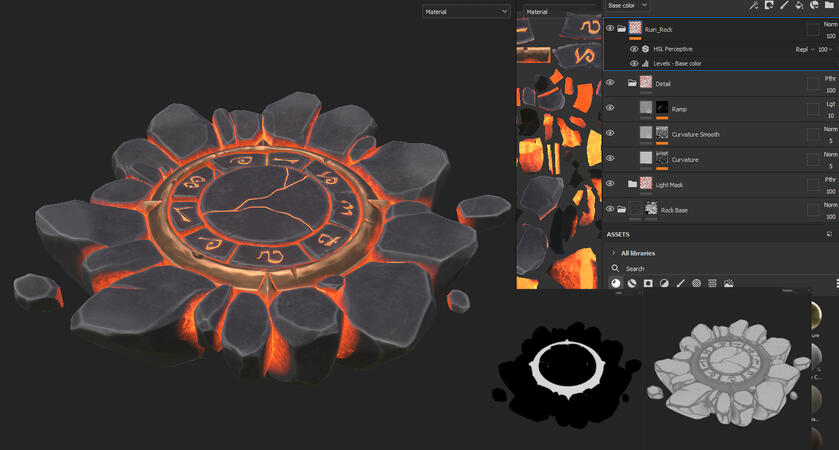839x450 pixels.
Task: Select the Levels - Base color effect
Action: coord(678,63)
